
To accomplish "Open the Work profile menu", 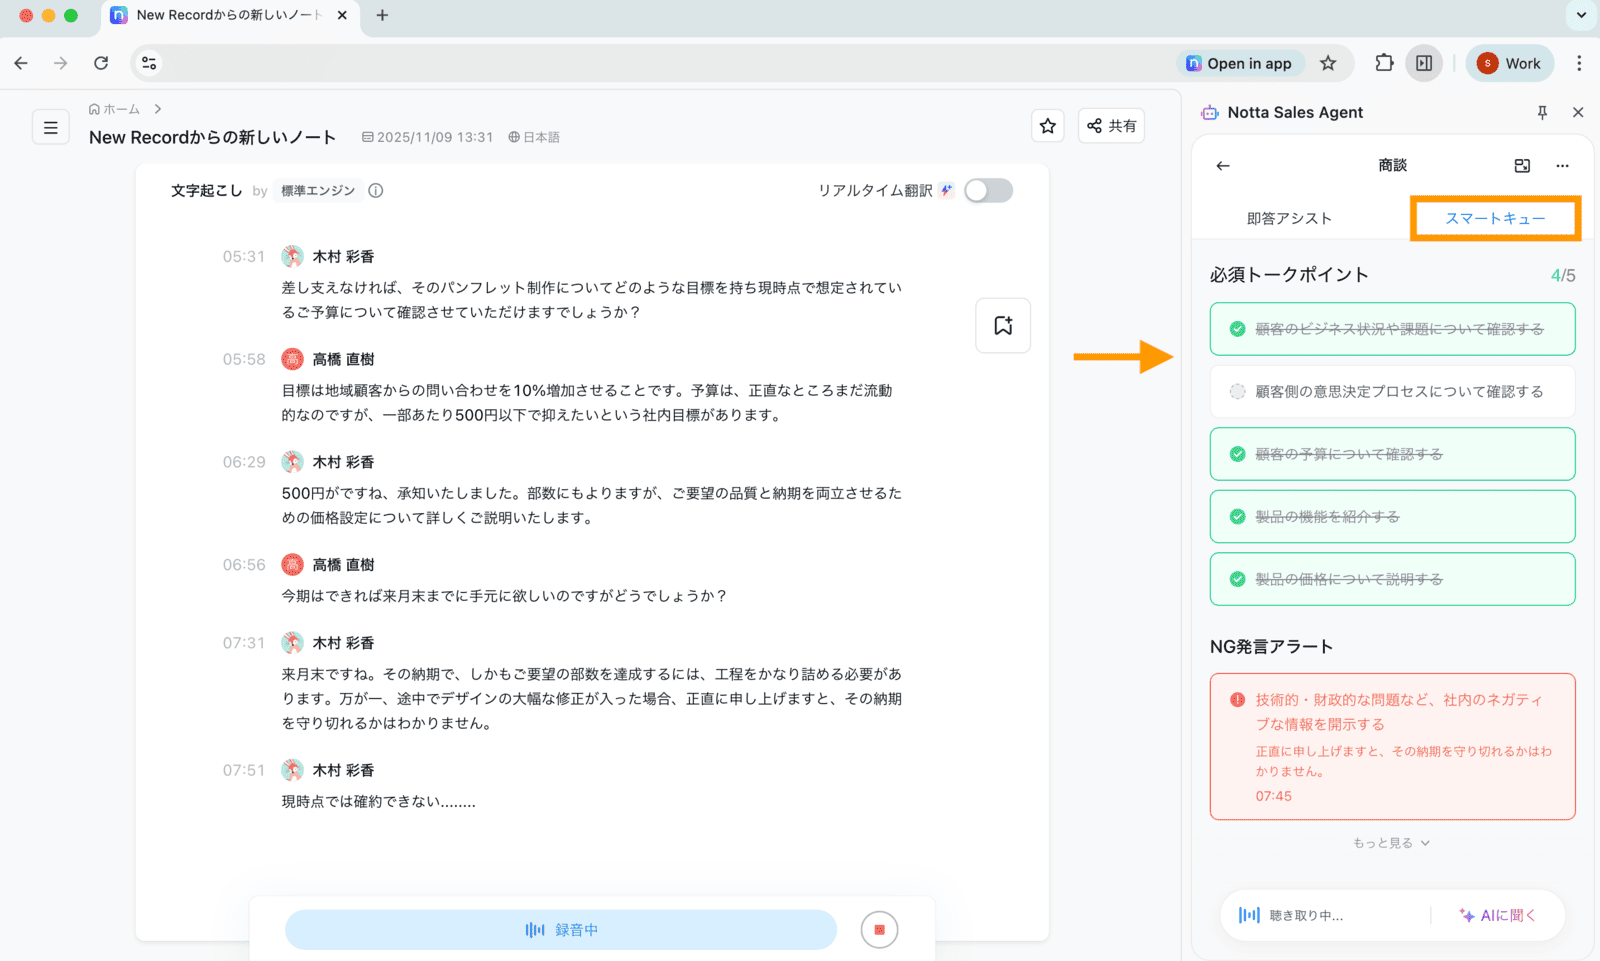I will click(1509, 63).
